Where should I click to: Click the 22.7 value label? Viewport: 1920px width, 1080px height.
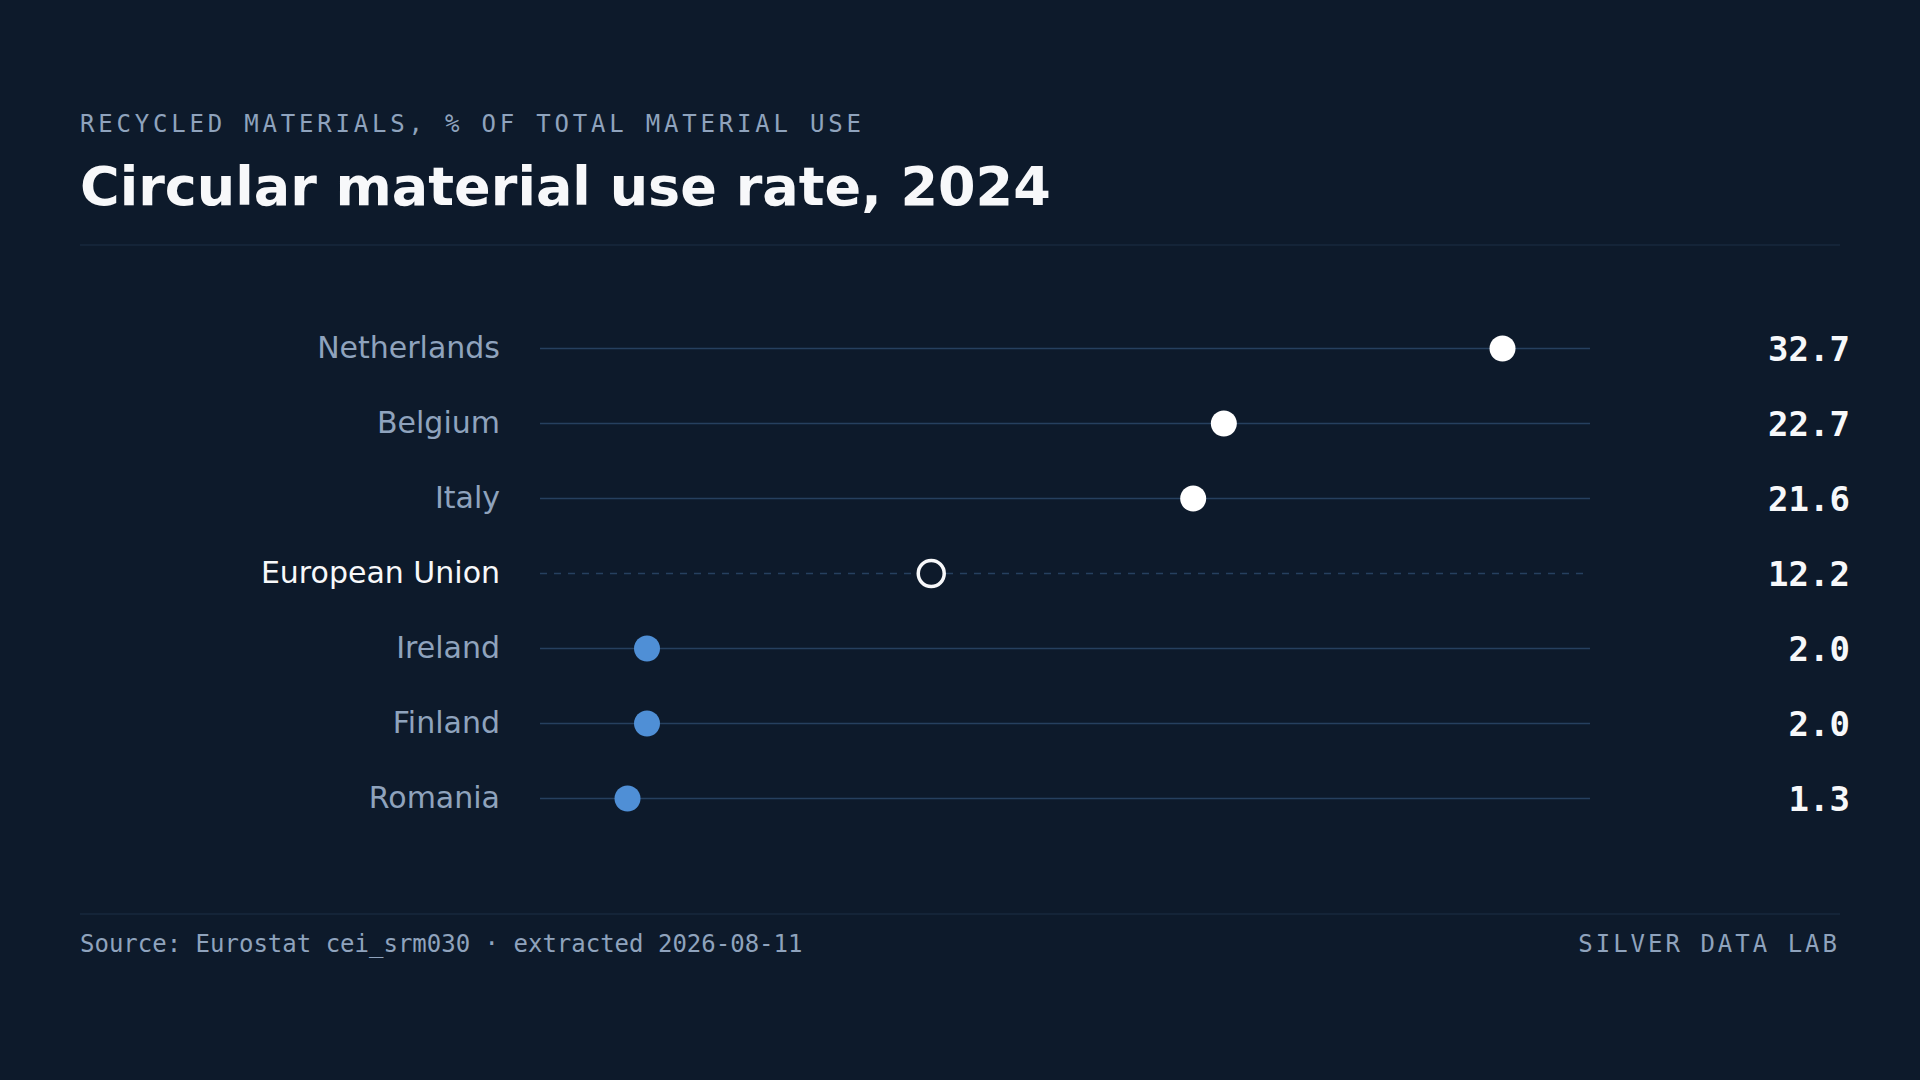point(1808,424)
